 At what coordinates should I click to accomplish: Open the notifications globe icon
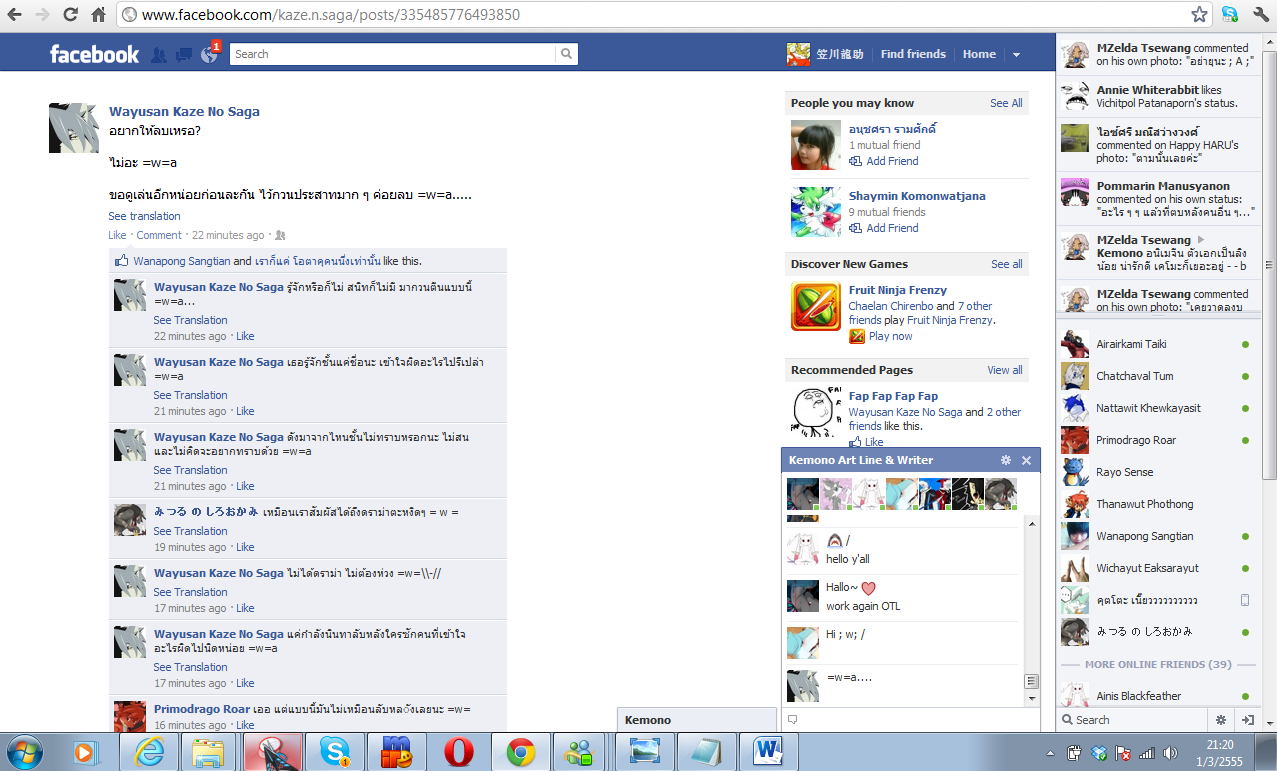[x=209, y=55]
